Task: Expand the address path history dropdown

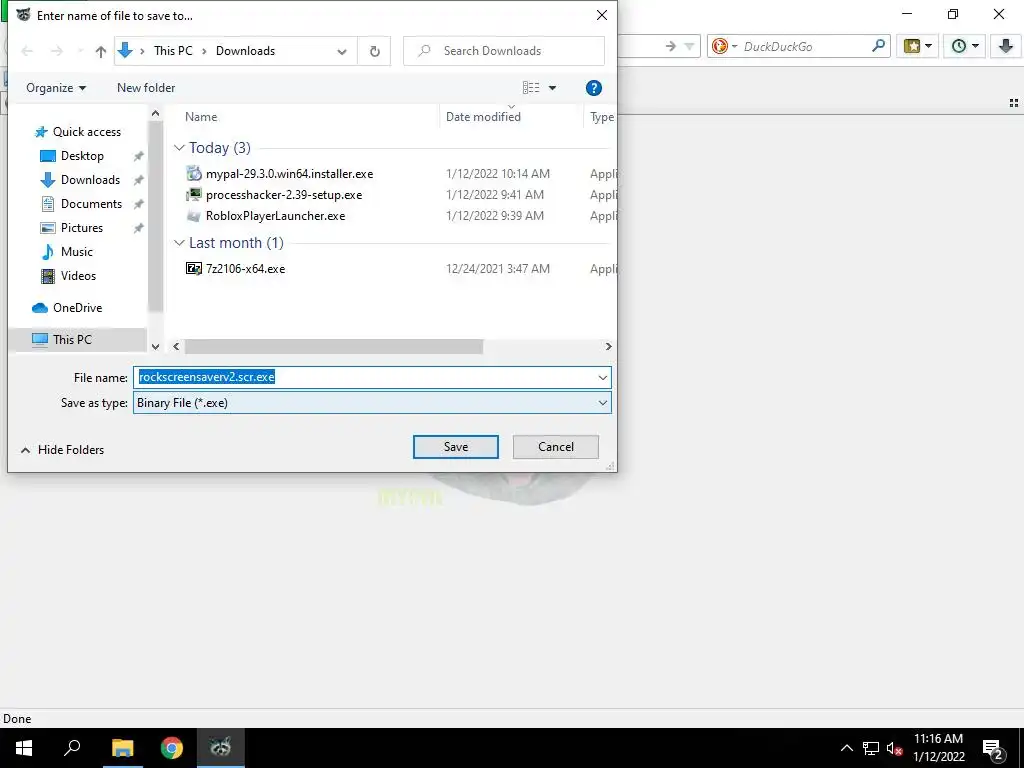Action: [342, 51]
